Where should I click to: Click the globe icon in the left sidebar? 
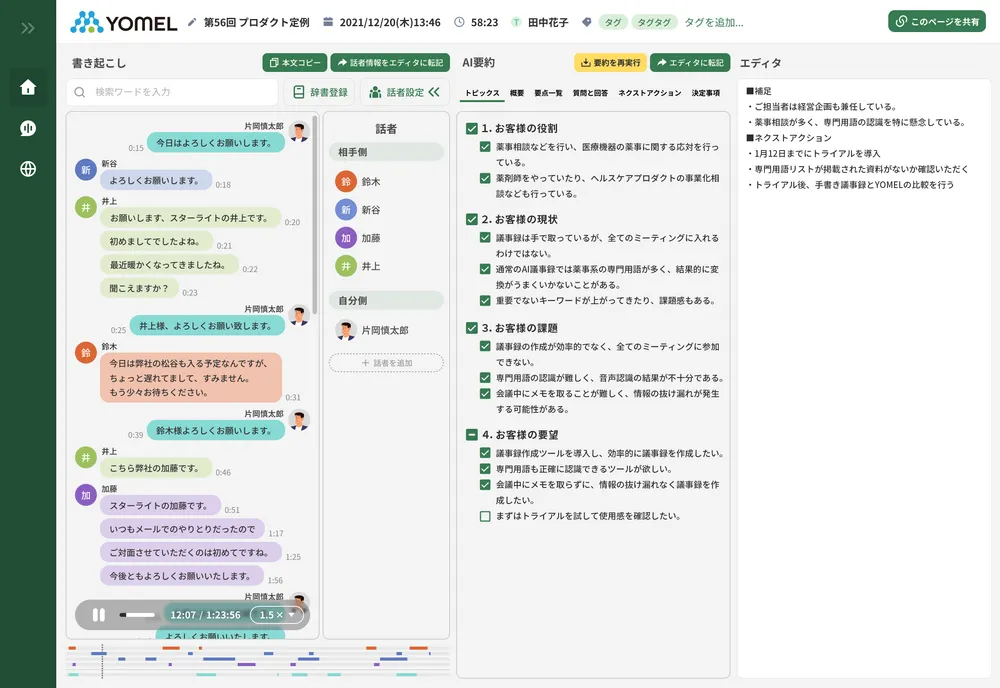(x=28, y=167)
